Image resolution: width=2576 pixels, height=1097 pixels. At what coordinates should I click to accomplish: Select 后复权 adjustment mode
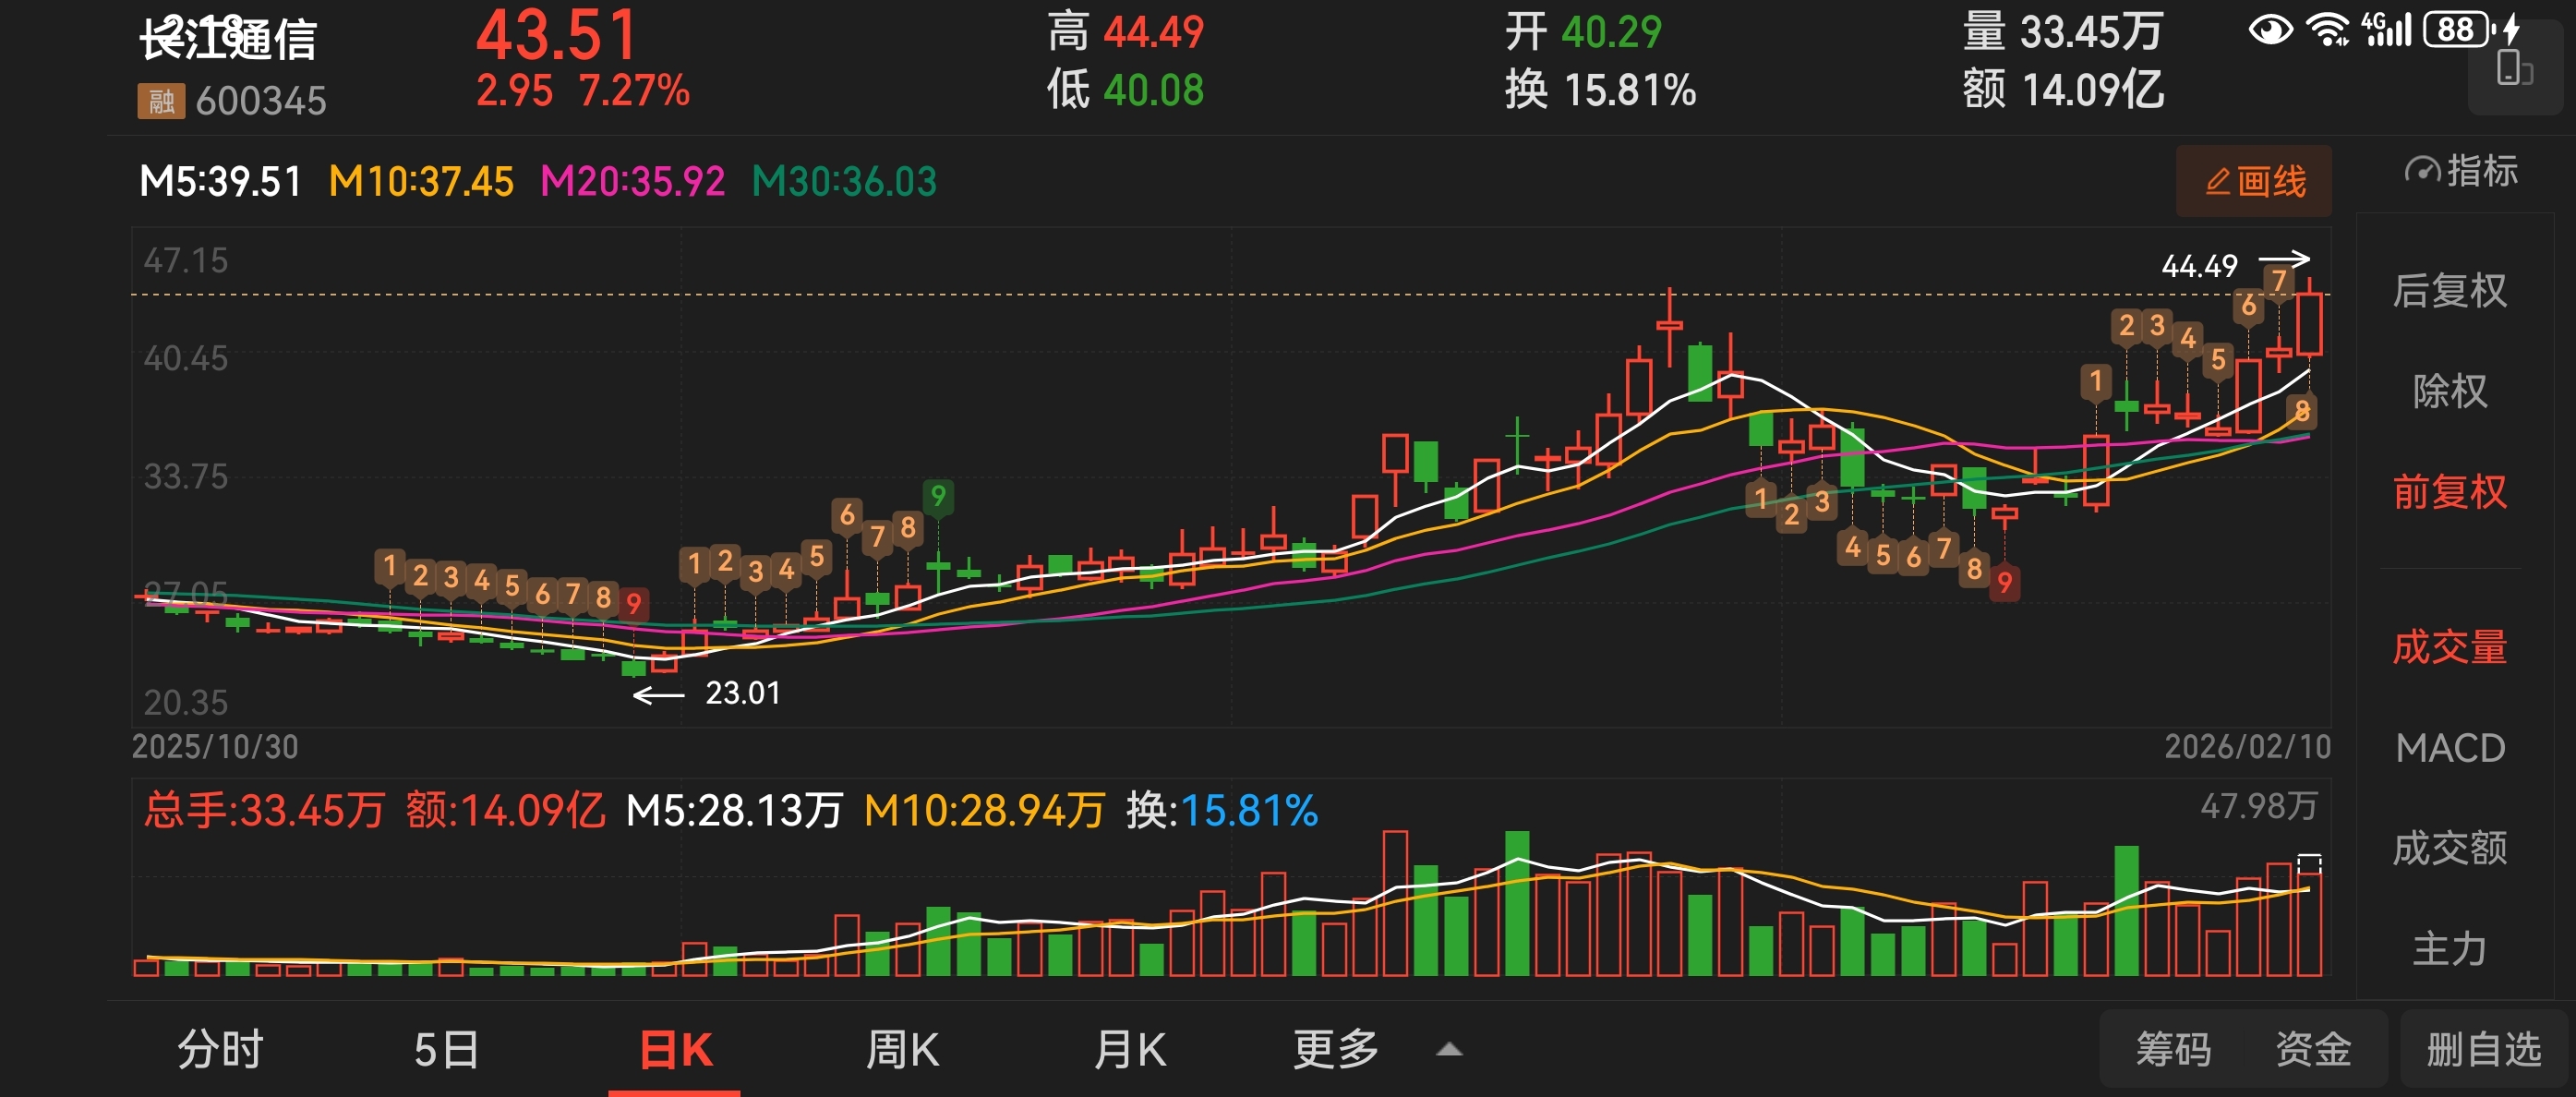click(x=2449, y=291)
